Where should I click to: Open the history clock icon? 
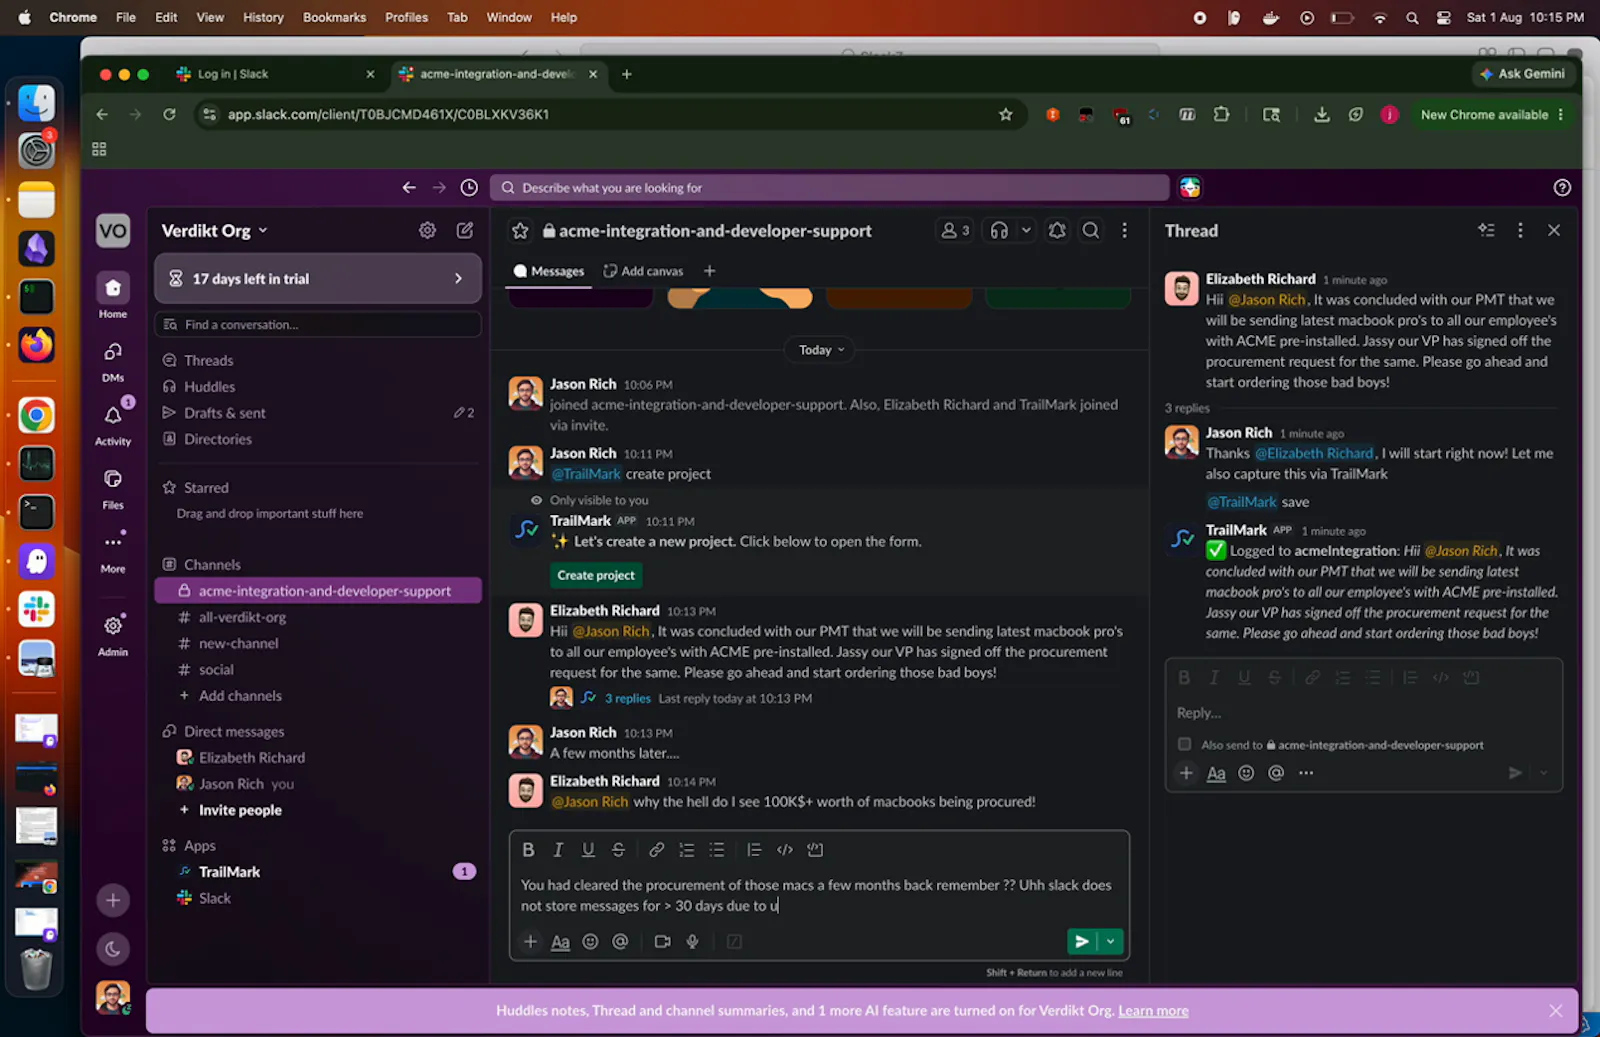[x=469, y=188]
